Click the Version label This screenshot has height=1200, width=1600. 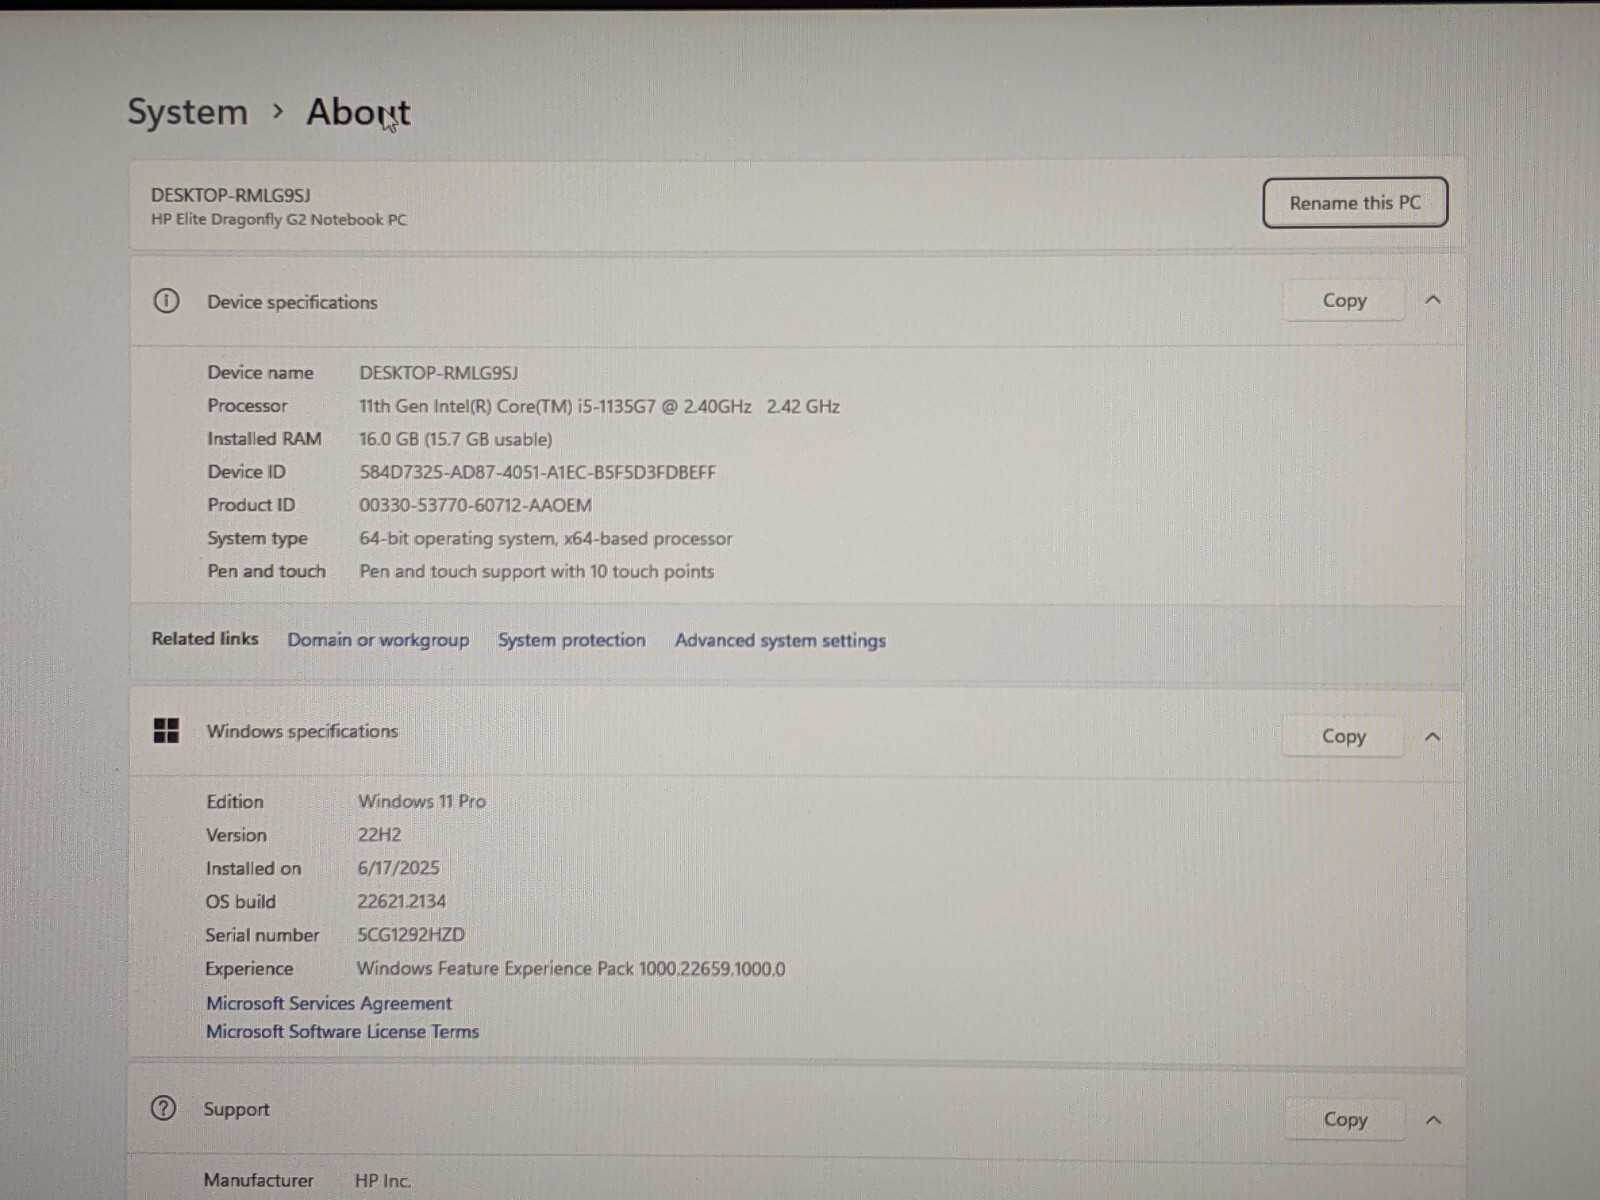[236, 835]
